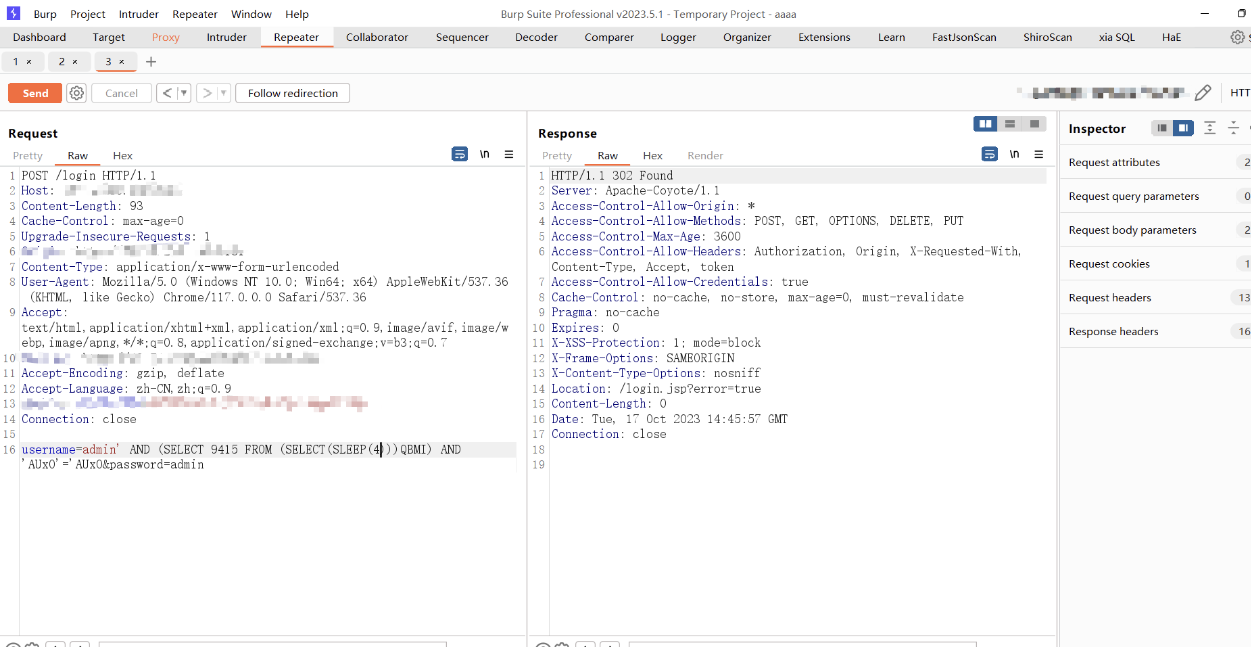The height and width of the screenshot is (647, 1251).
Task: Switch to the Decoder tab
Action: (536, 37)
